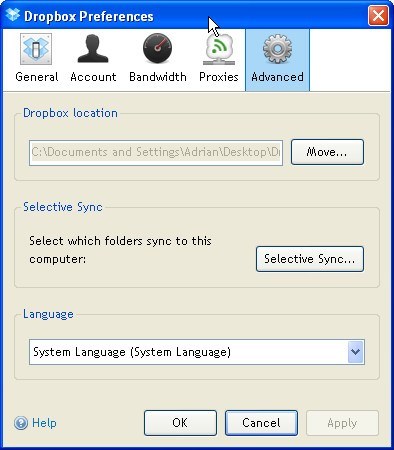Open the General preferences box icon

[x=36, y=49]
